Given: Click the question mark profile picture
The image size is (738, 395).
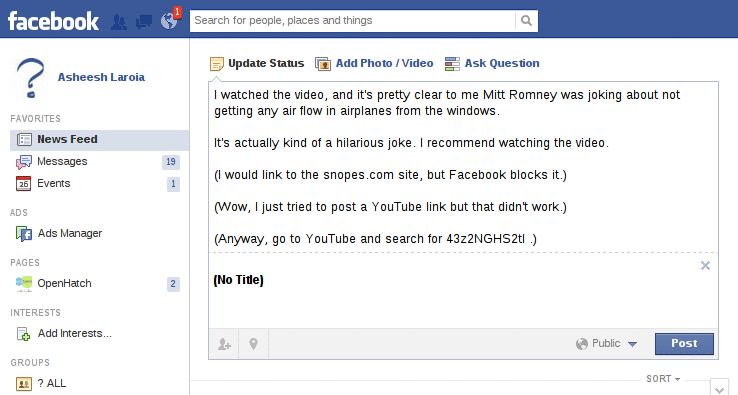Looking at the screenshot, I should (x=30, y=78).
